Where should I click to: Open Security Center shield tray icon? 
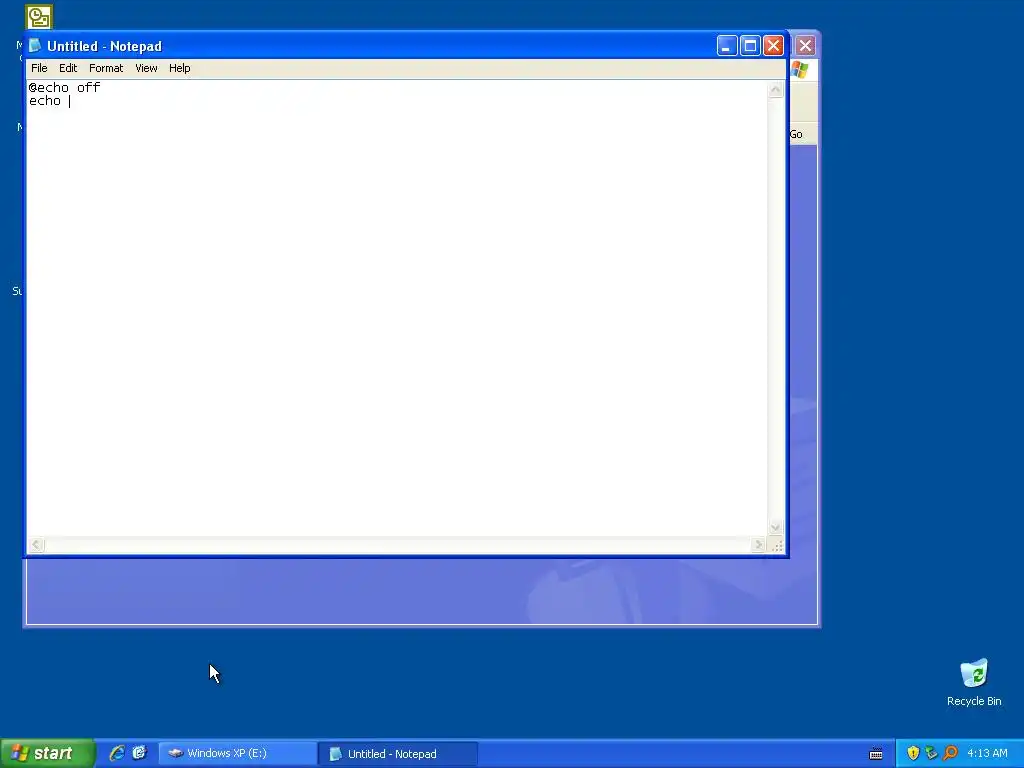click(913, 753)
